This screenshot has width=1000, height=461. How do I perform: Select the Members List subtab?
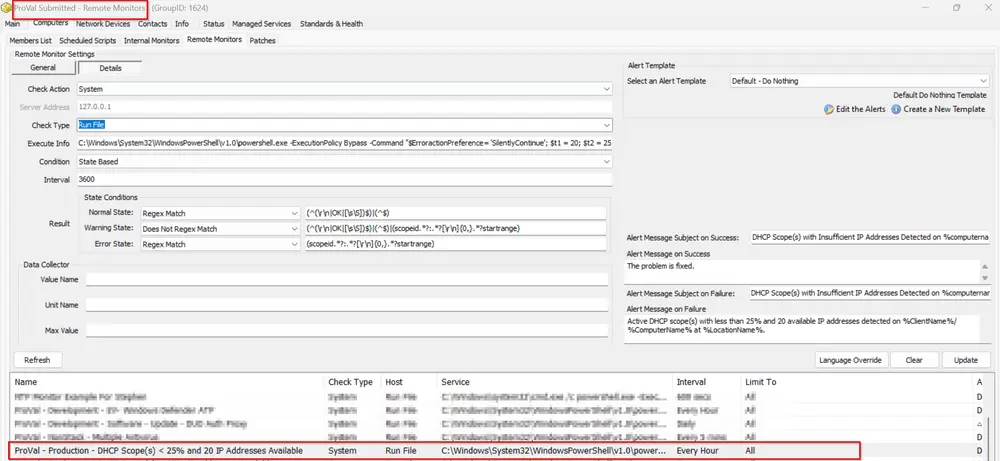click(31, 40)
